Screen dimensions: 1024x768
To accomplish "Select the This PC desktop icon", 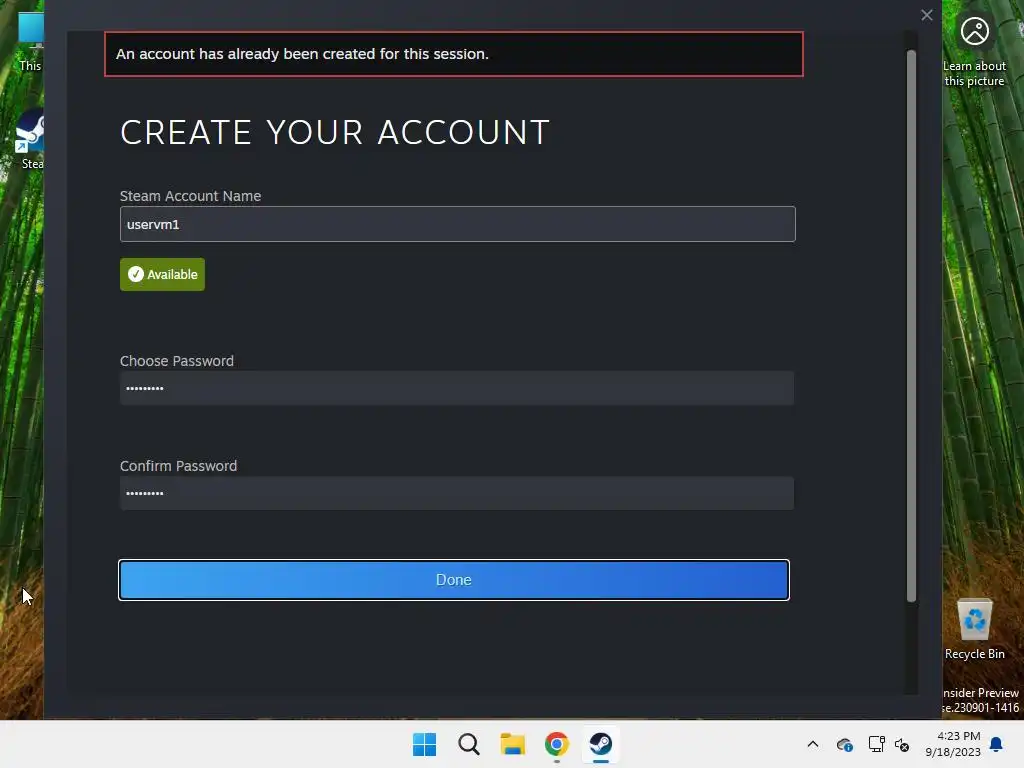I will click(30, 41).
